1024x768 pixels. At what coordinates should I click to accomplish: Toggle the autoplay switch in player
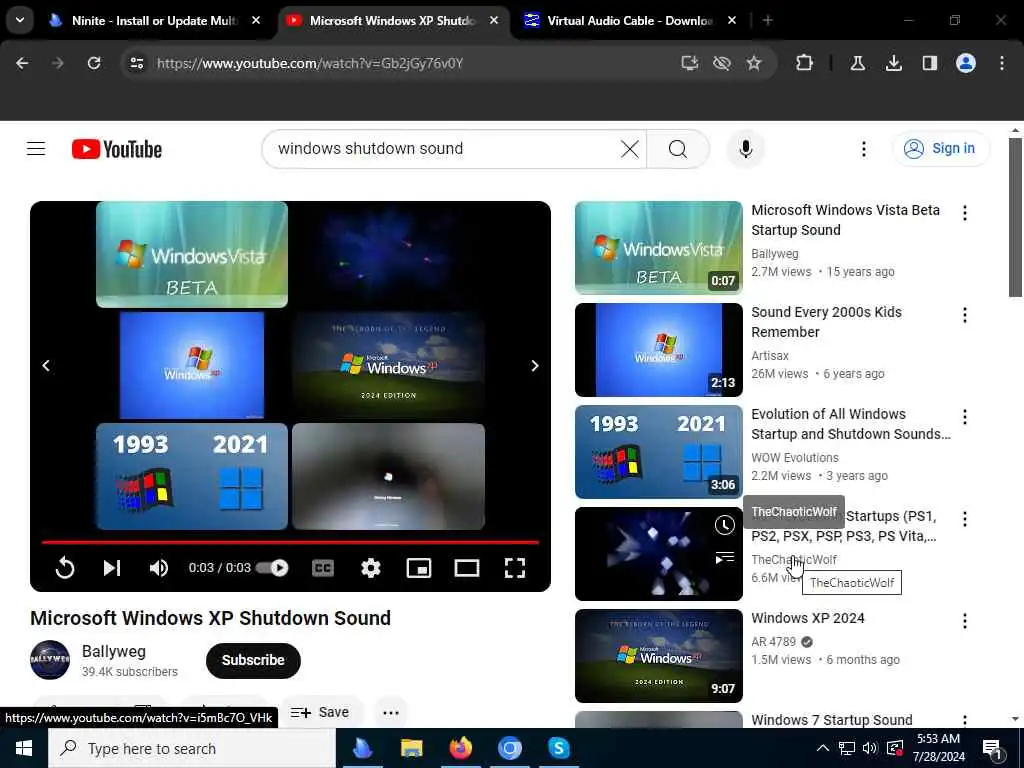(272, 568)
